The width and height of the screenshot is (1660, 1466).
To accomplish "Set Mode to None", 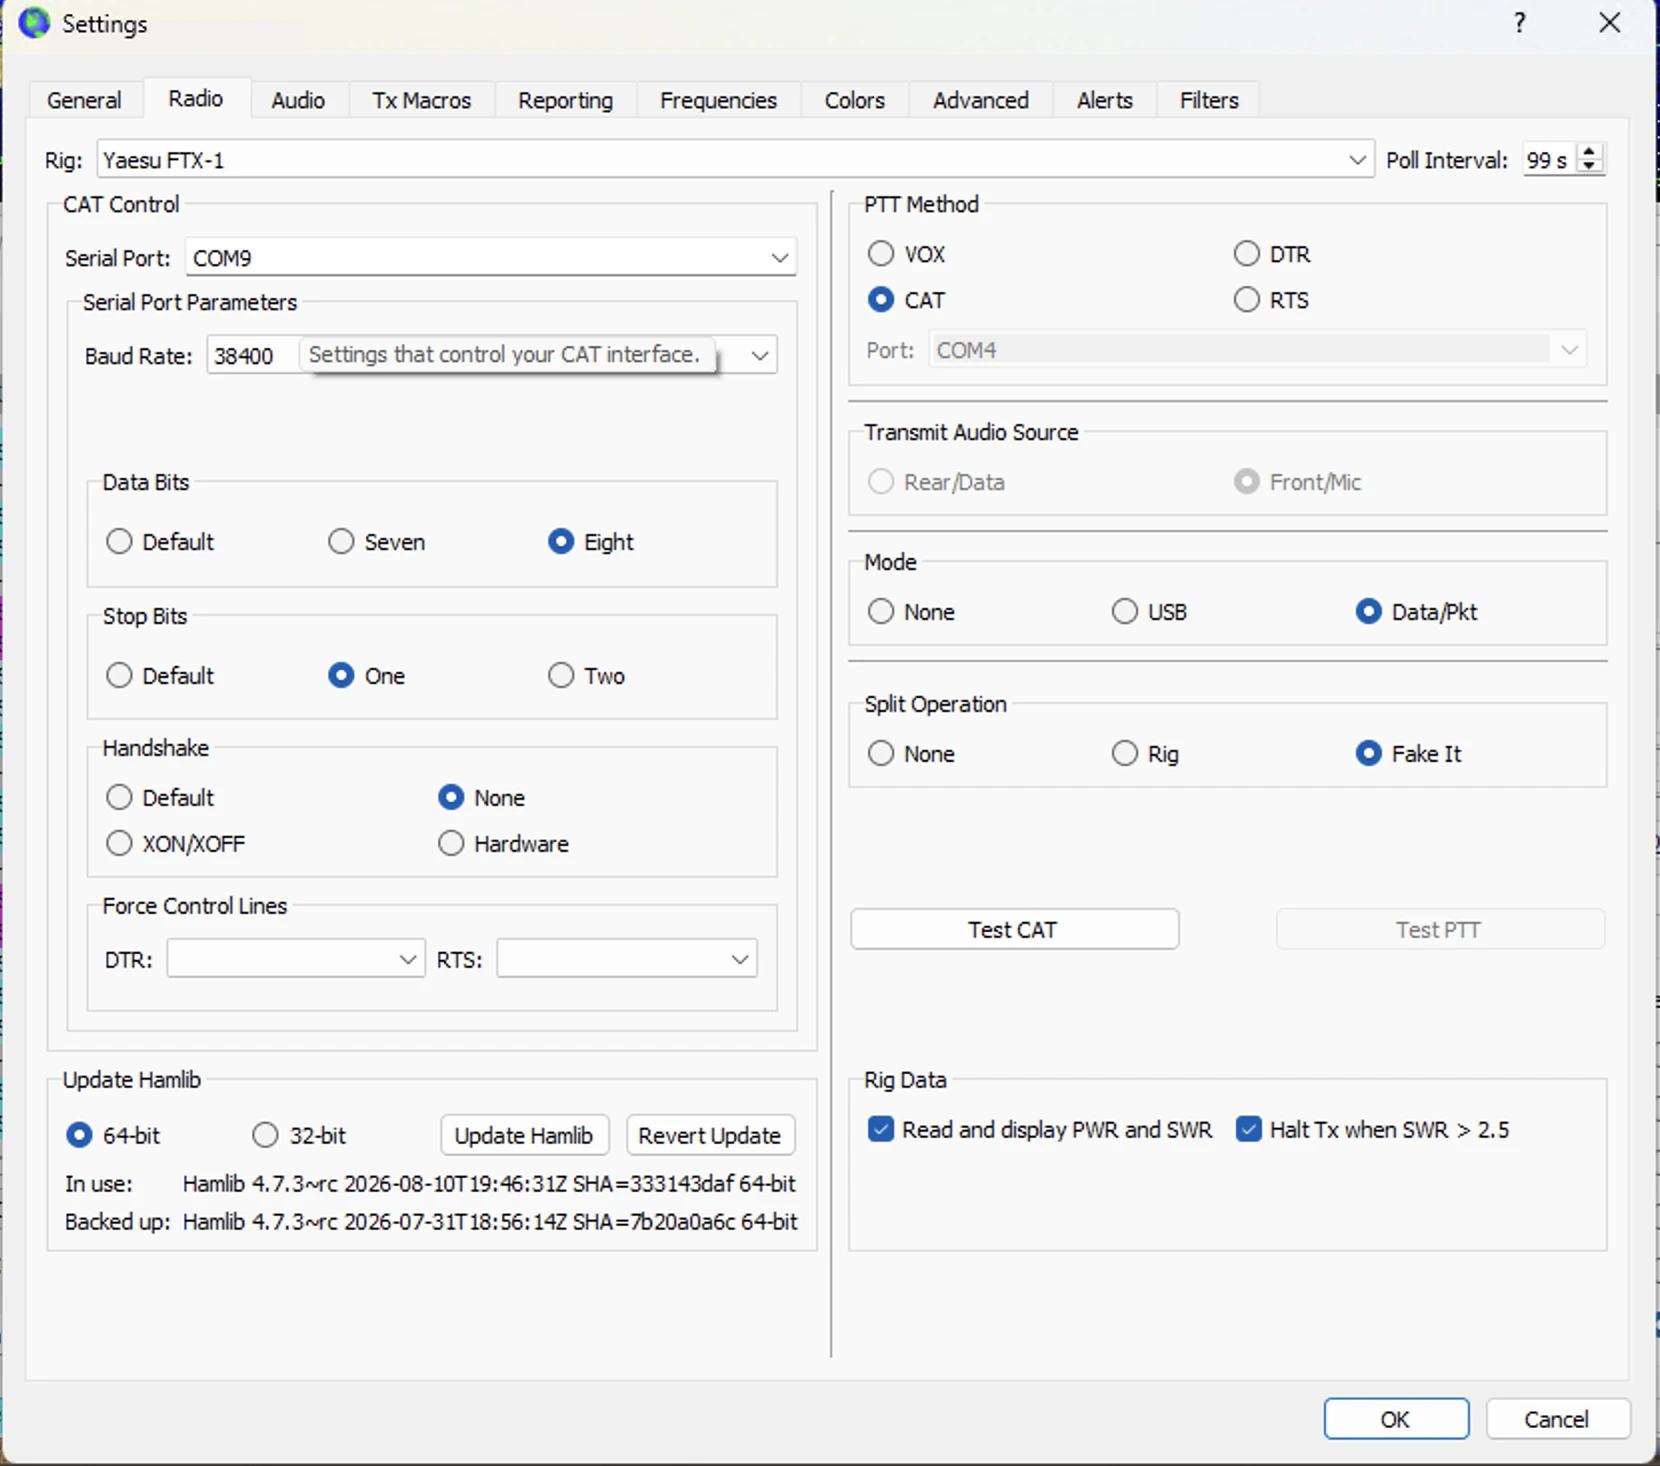I will (911, 612).
